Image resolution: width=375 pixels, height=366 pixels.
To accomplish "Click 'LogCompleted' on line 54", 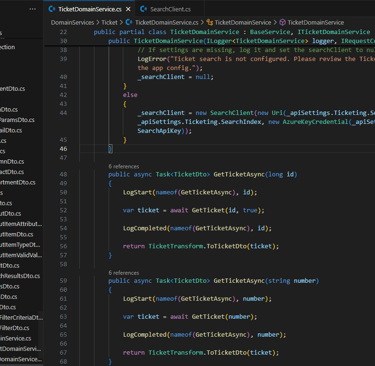I will 144,228.
